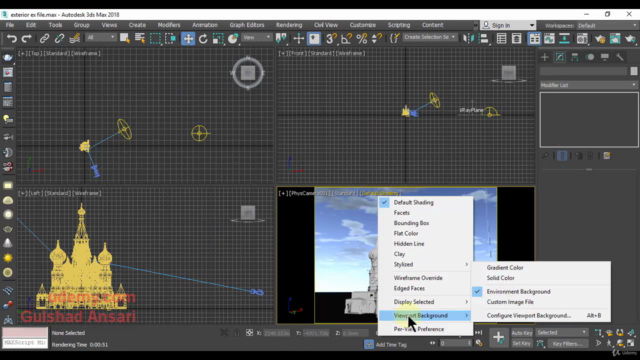Click the Unlink Selection icon
640x360 pixels.
[59, 38]
